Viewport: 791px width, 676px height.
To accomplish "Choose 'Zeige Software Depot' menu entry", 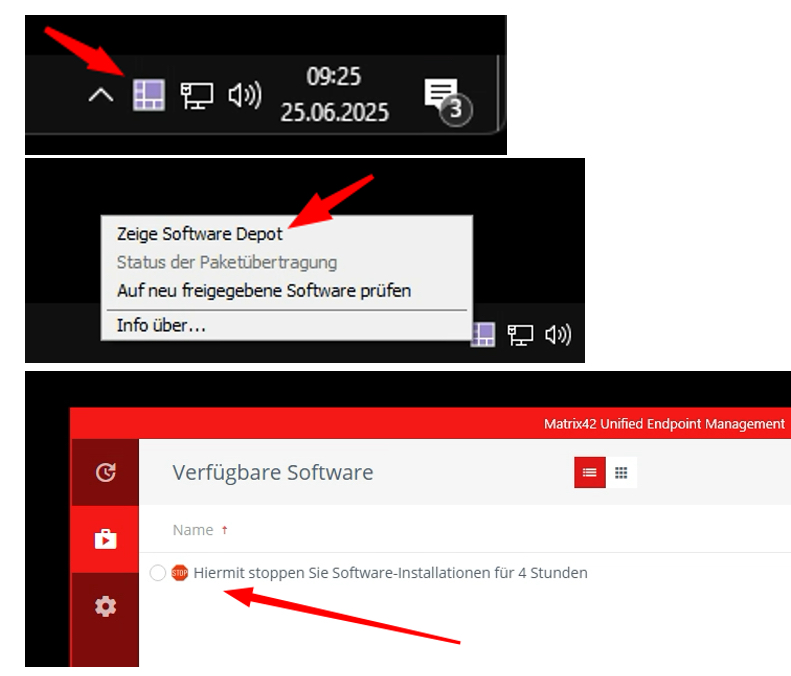I will pos(200,234).
